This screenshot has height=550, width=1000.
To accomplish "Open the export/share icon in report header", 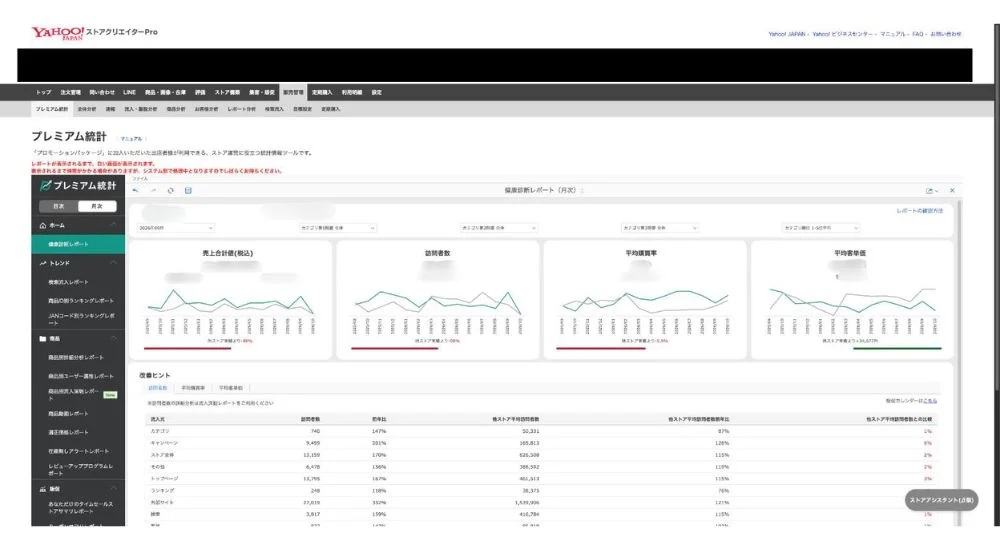I will pos(931,191).
